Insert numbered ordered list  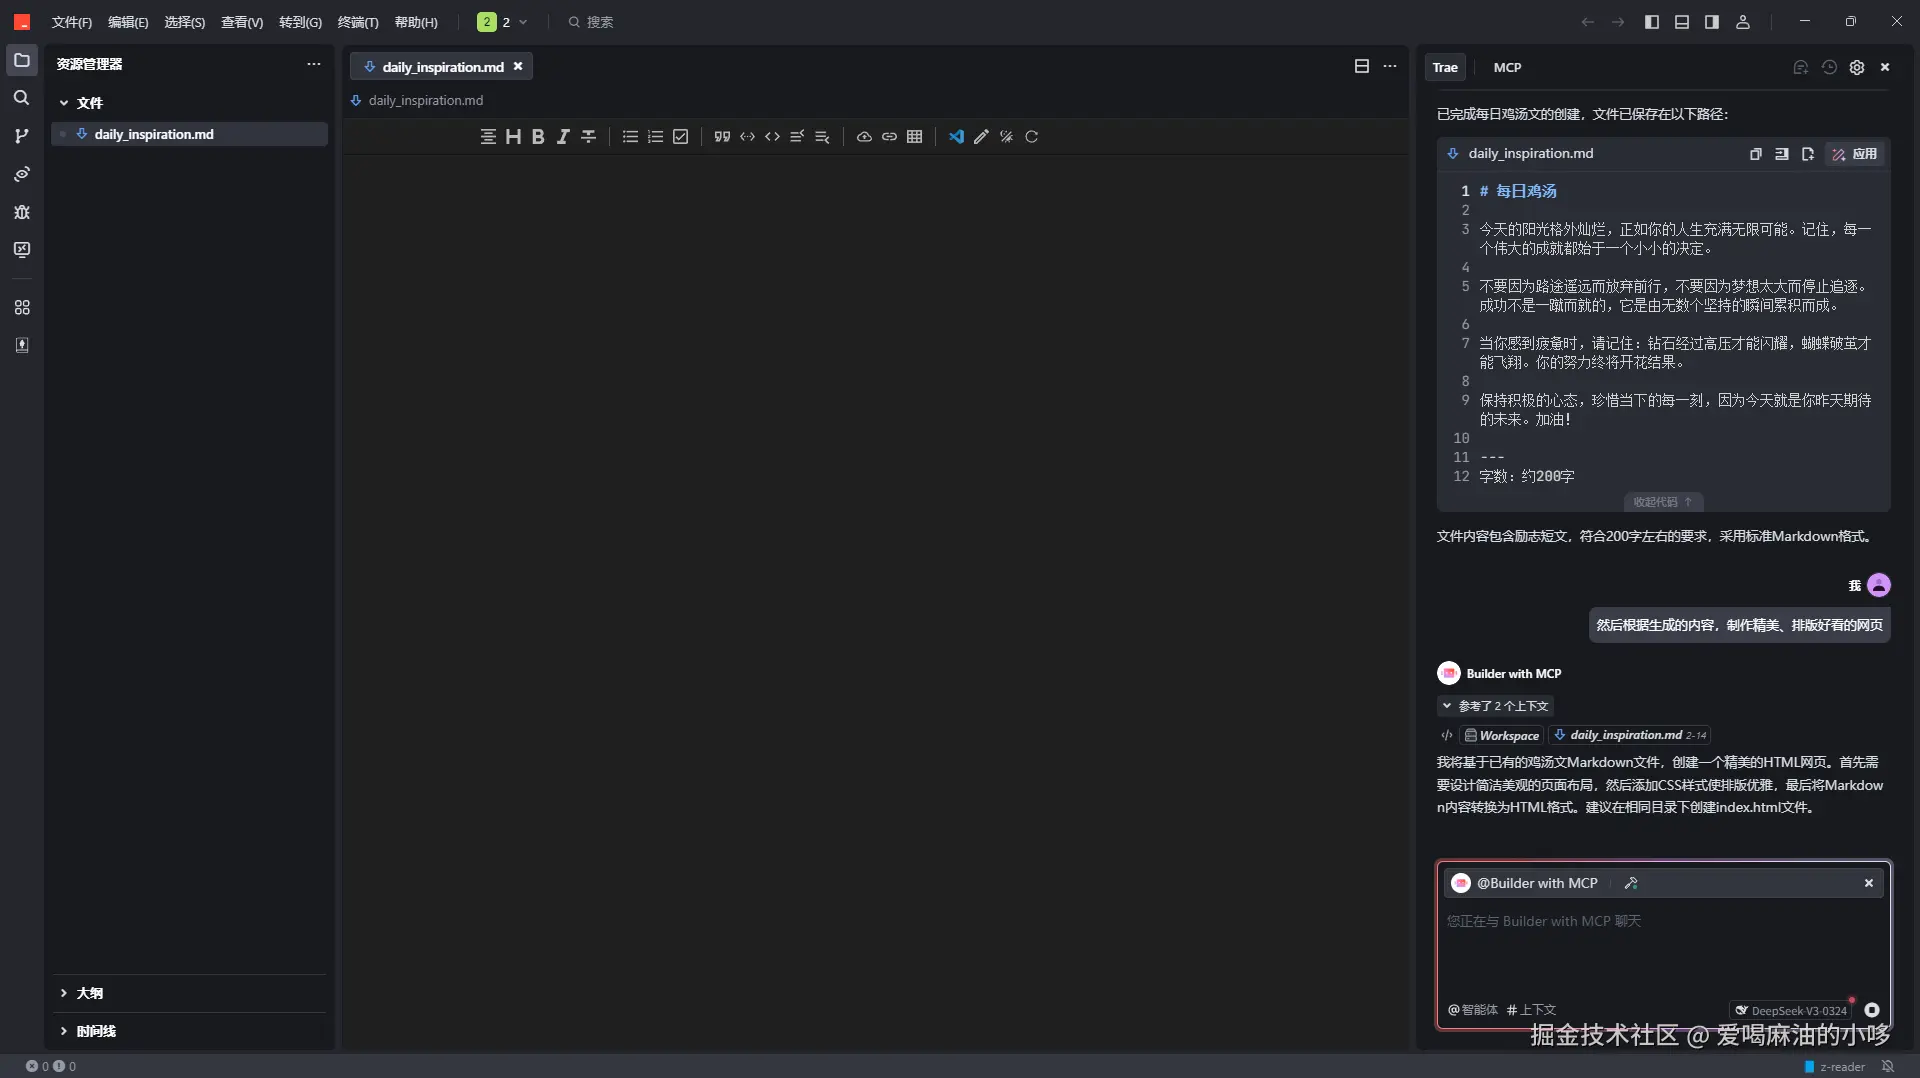coord(655,137)
